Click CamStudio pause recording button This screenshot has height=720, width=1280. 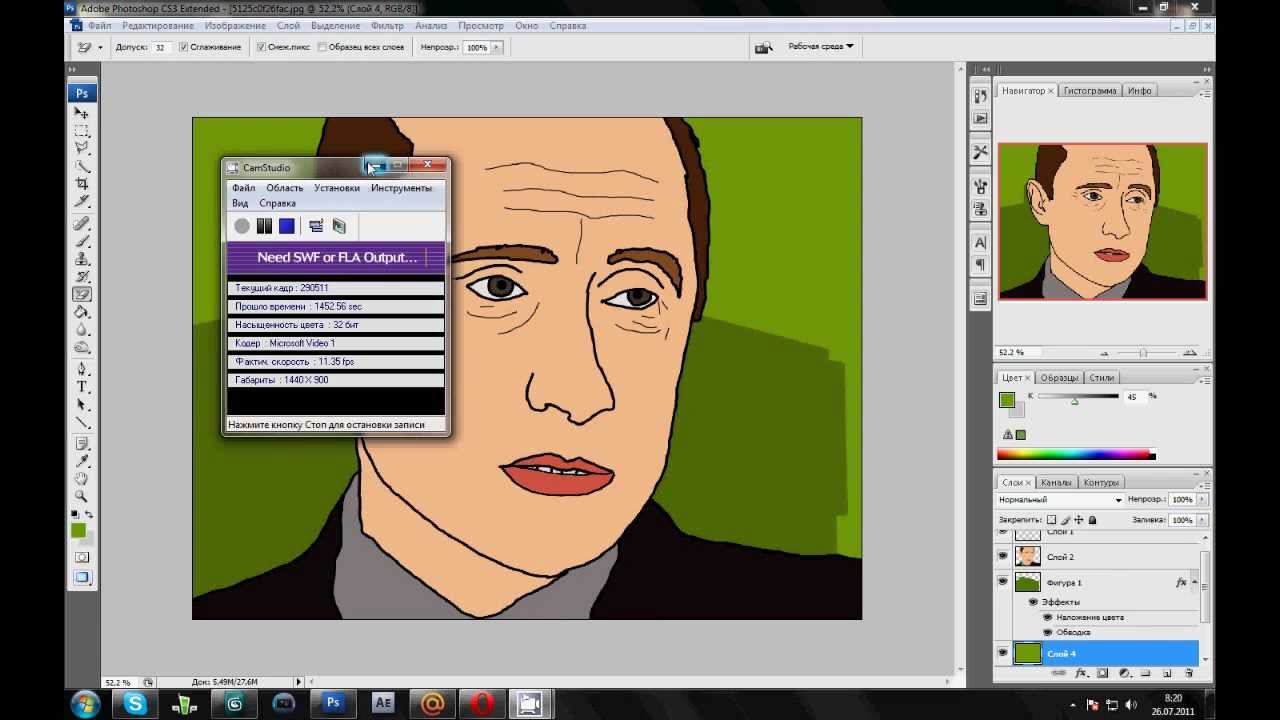coord(264,226)
